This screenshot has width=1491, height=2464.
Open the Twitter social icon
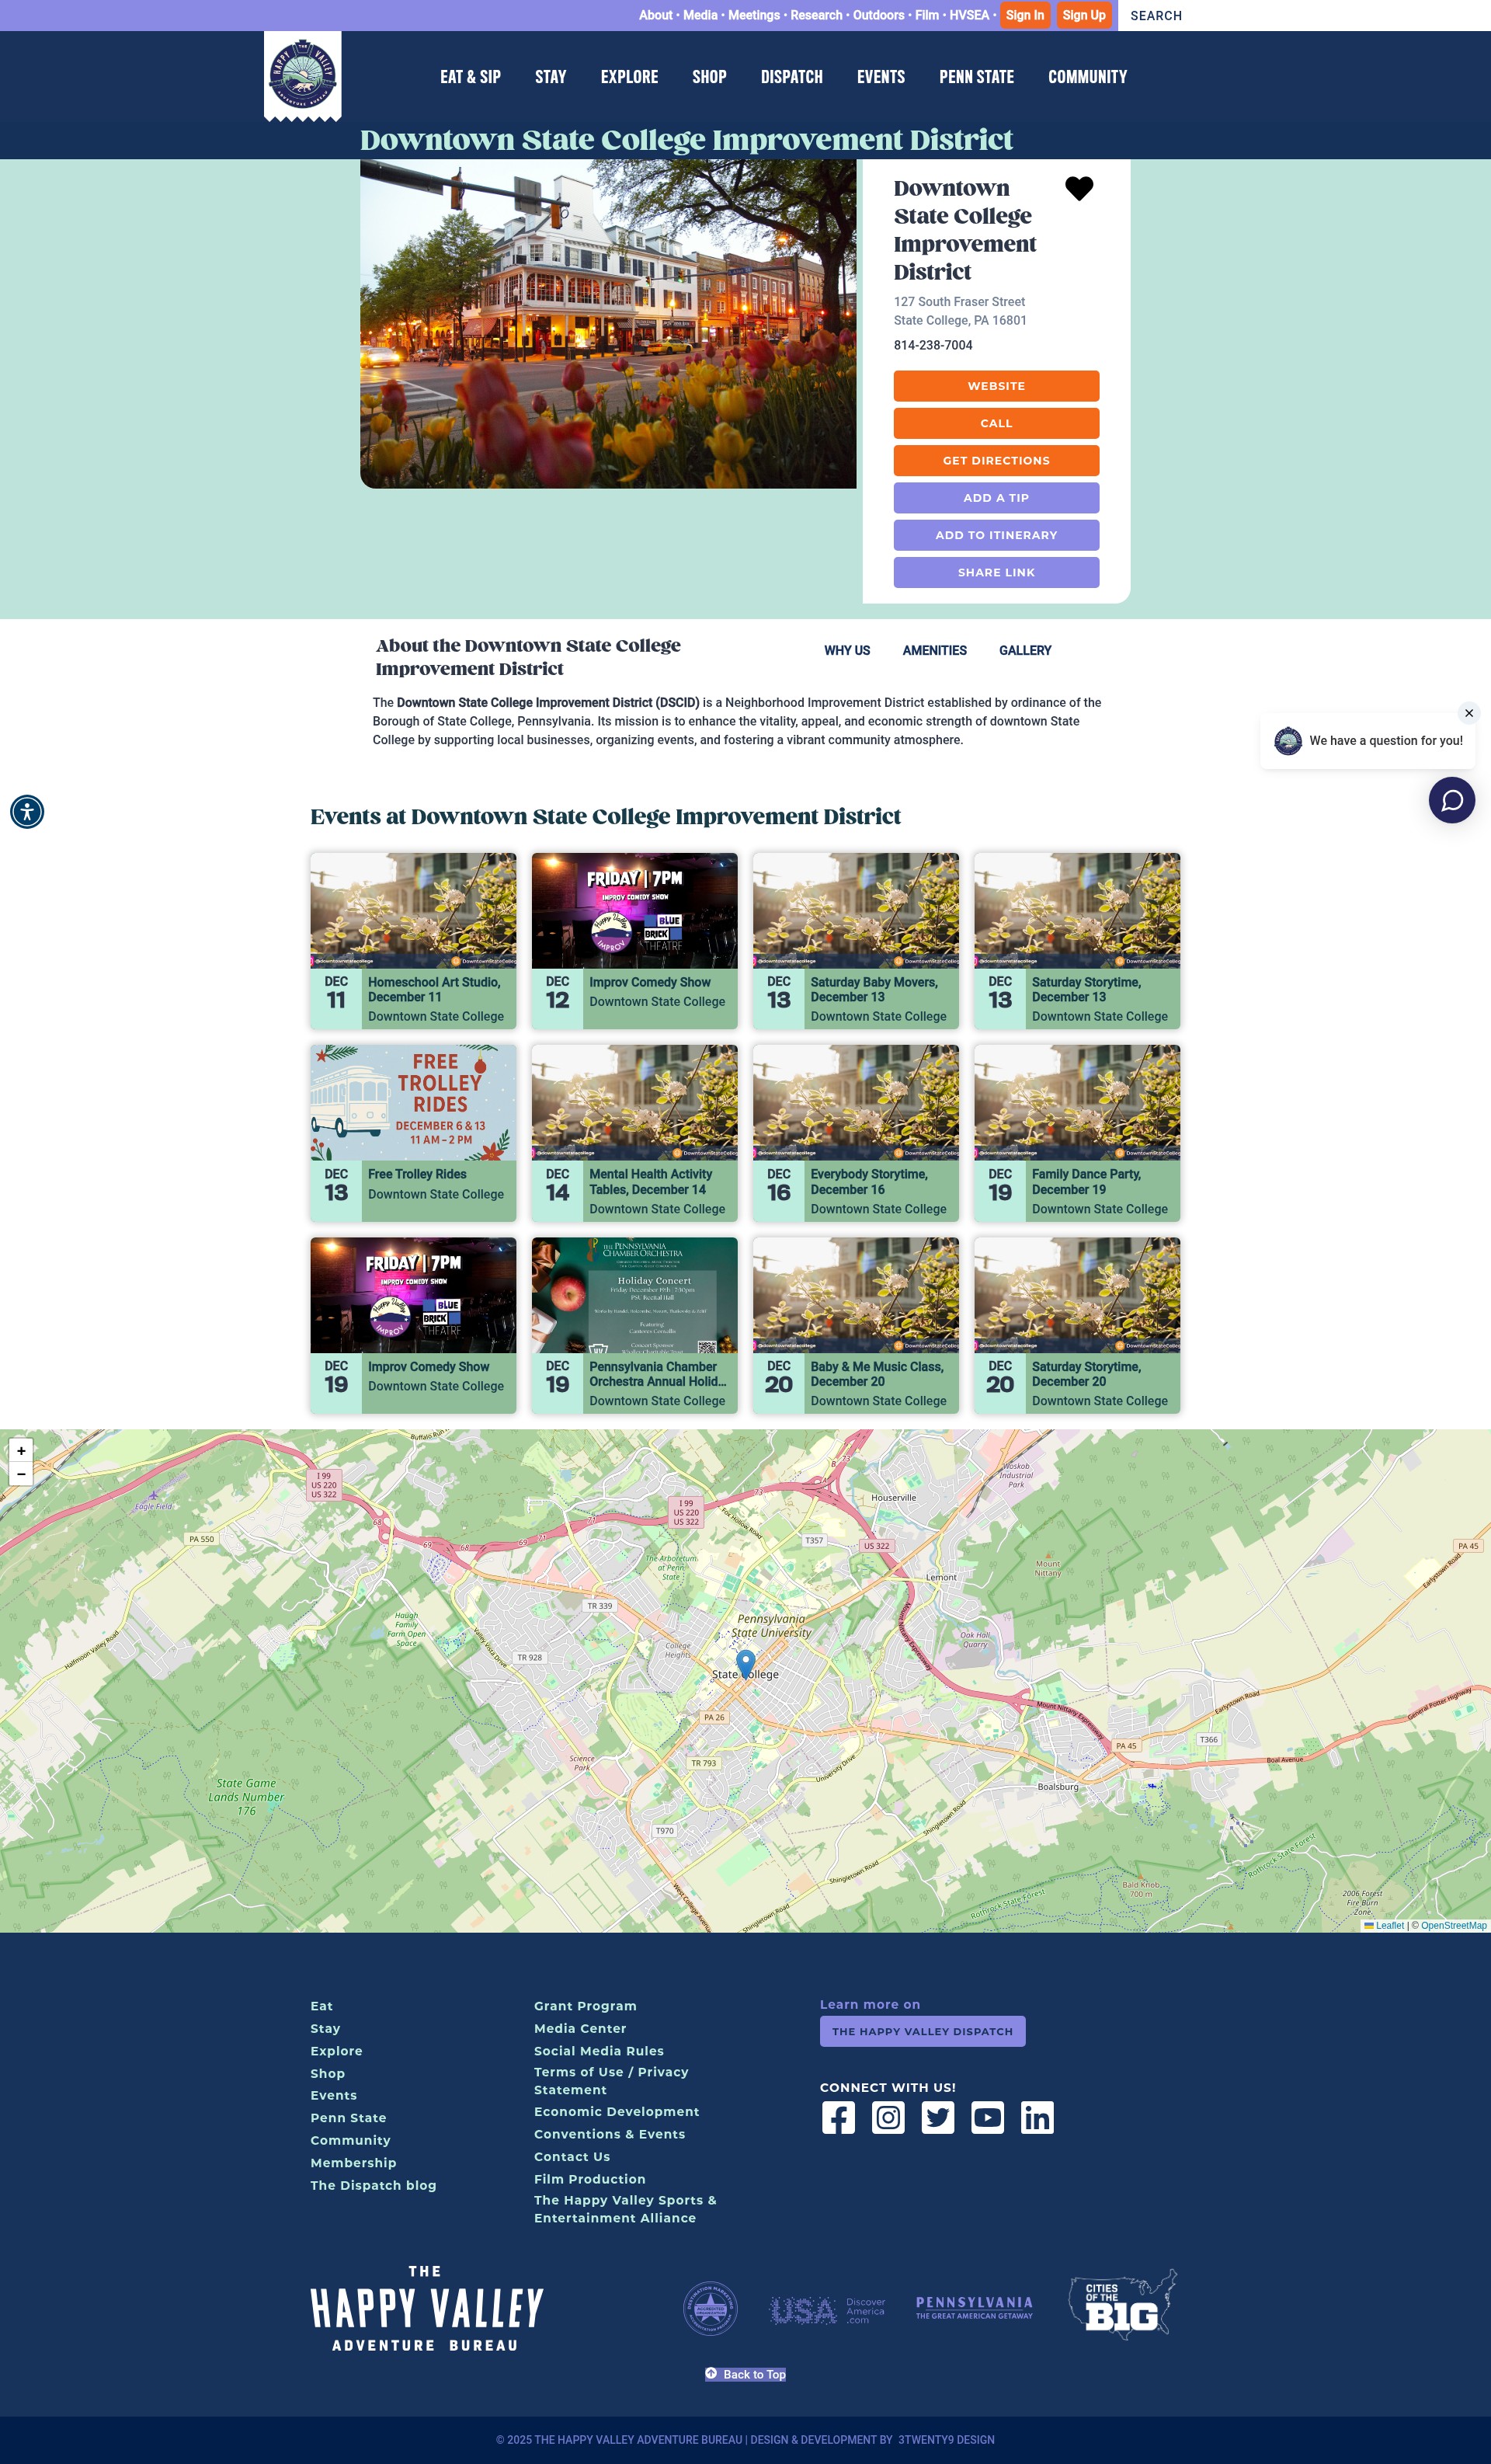937,2117
